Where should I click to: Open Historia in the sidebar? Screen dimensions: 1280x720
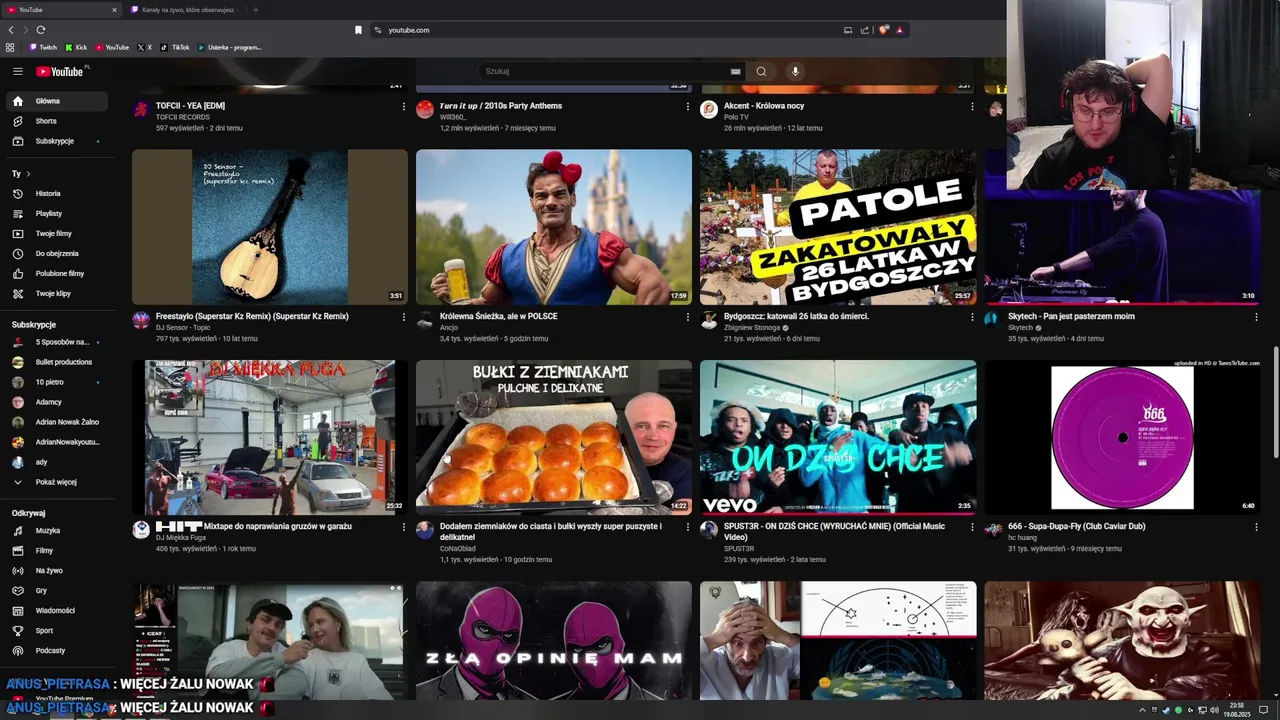click(x=56, y=193)
